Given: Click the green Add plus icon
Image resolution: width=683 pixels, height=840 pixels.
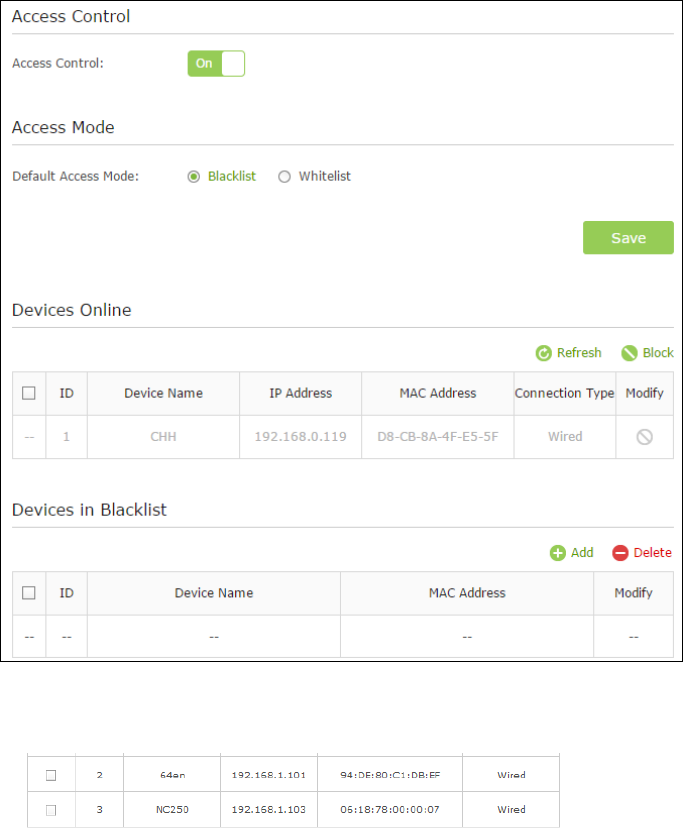Looking at the screenshot, I should coord(558,553).
